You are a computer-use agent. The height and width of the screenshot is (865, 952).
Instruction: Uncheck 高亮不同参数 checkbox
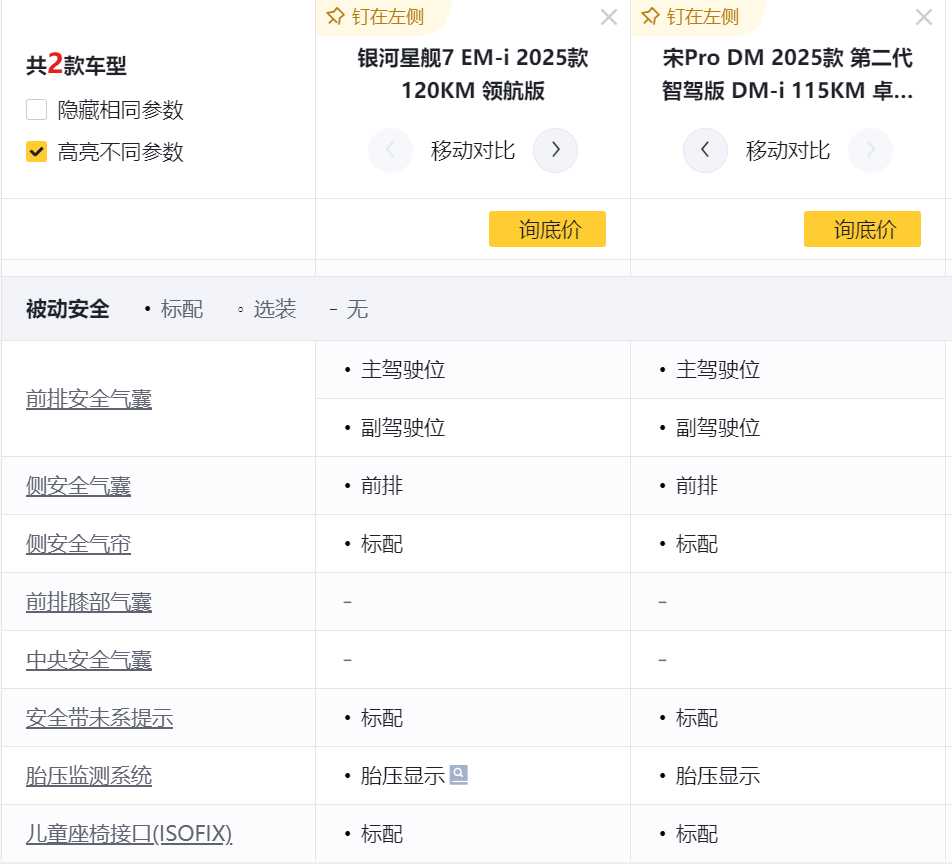[36, 151]
